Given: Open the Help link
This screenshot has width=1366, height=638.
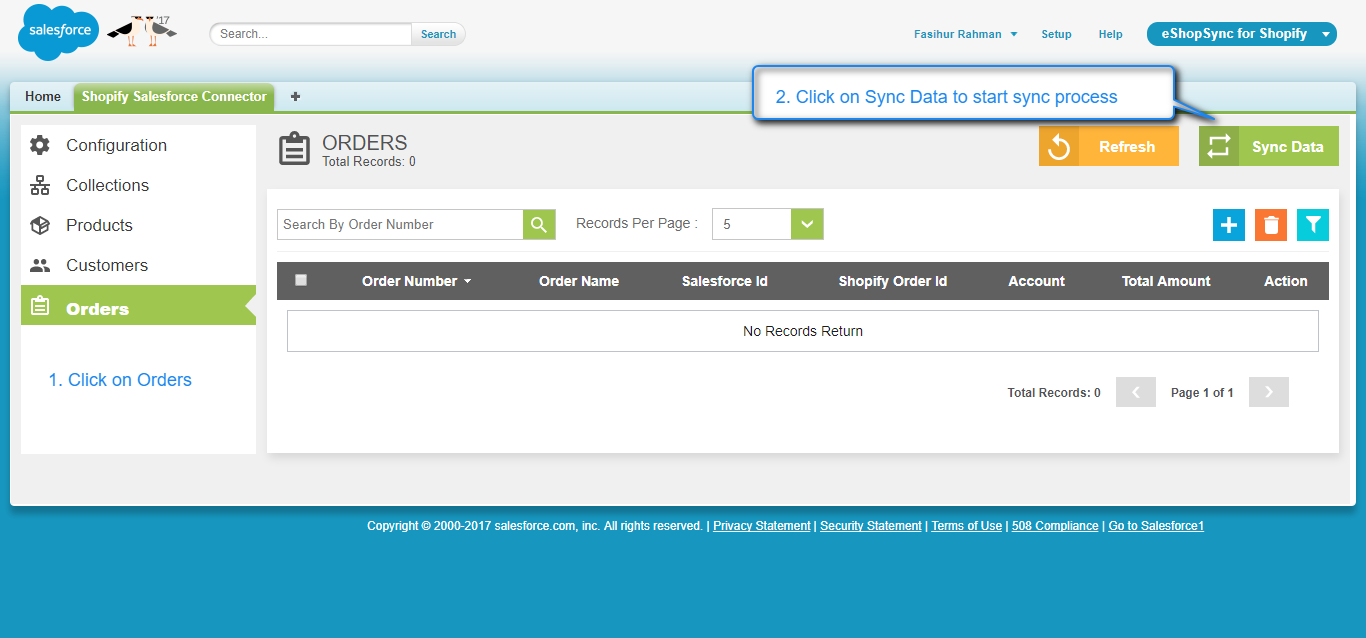Looking at the screenshot, I should coord(1110,34).
